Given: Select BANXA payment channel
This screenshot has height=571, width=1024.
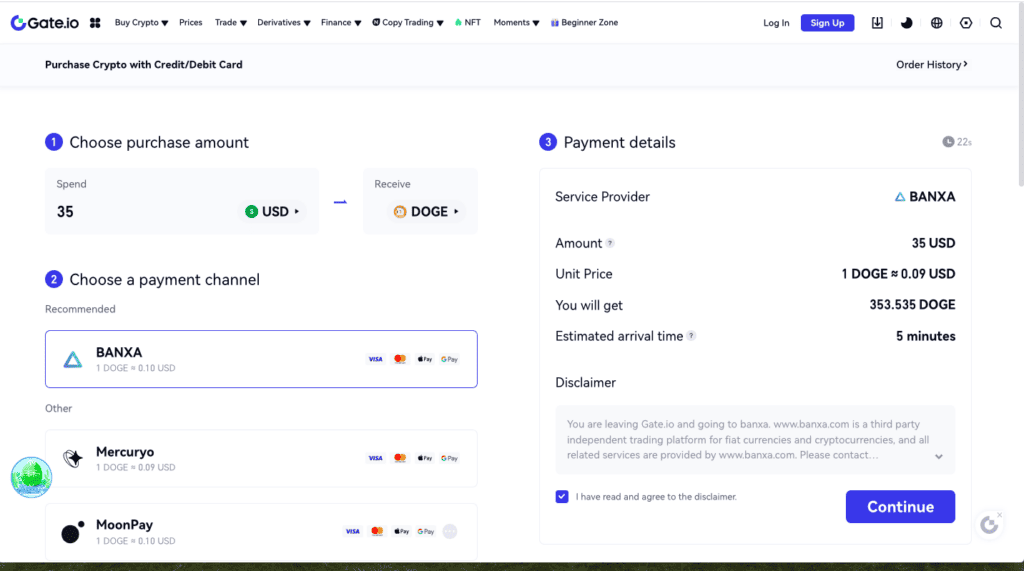Looking at the screenshot, I should 261,359.
